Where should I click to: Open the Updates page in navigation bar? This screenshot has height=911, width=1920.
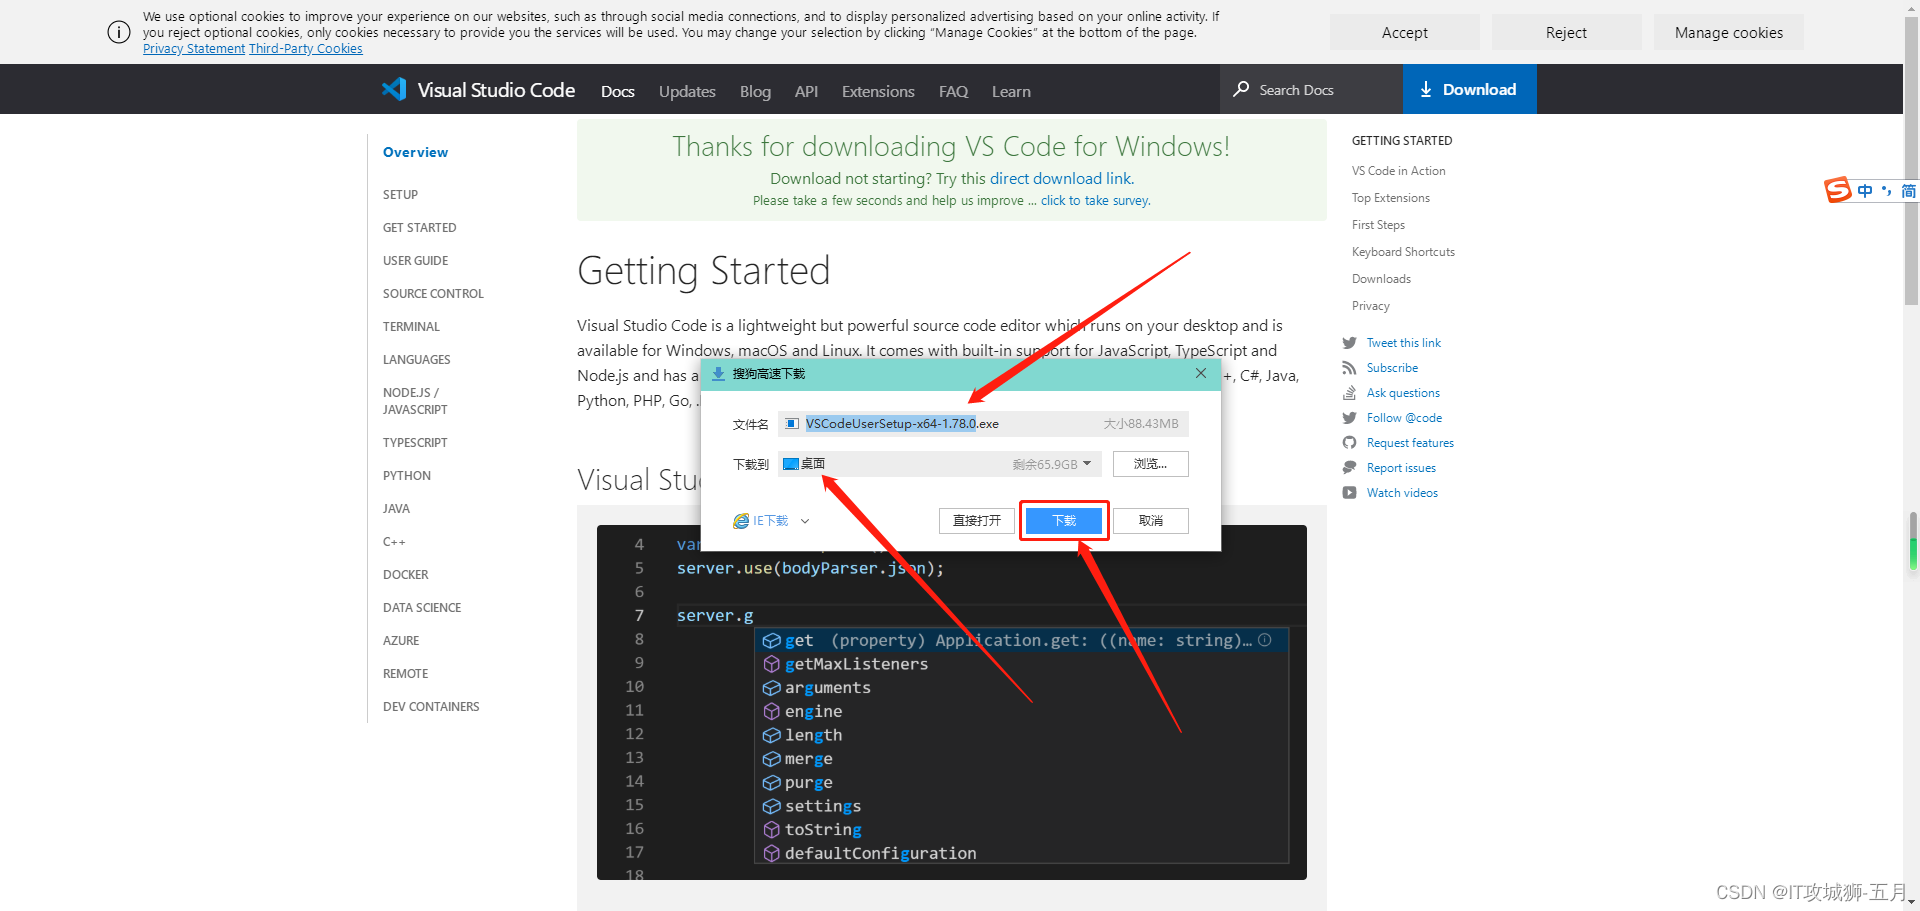[x=687, y=91]
